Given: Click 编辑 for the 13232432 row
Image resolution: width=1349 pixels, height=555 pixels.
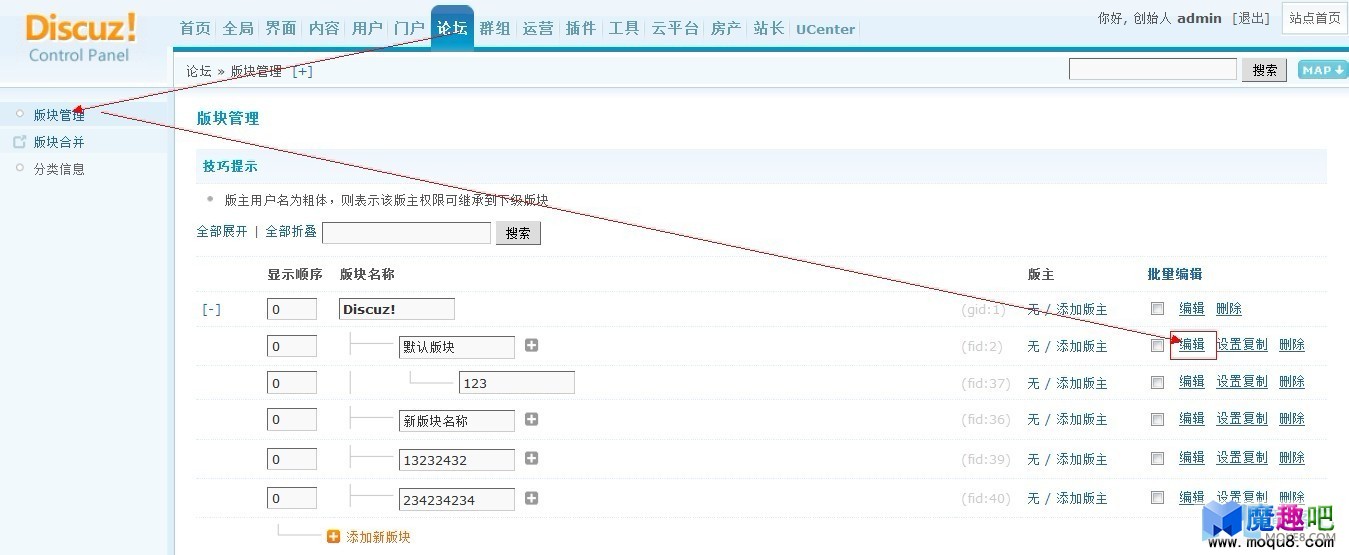Looking at the screenshot, I should [1192, 457].
